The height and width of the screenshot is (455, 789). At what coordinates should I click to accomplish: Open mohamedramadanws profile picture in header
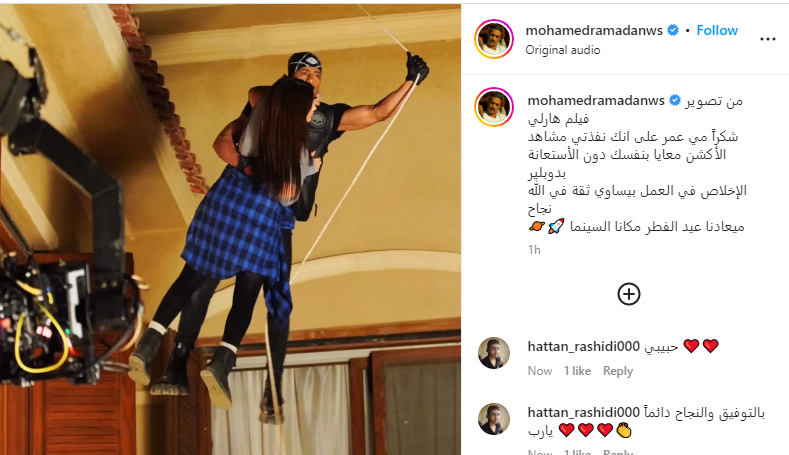click(x=494, y=39)
